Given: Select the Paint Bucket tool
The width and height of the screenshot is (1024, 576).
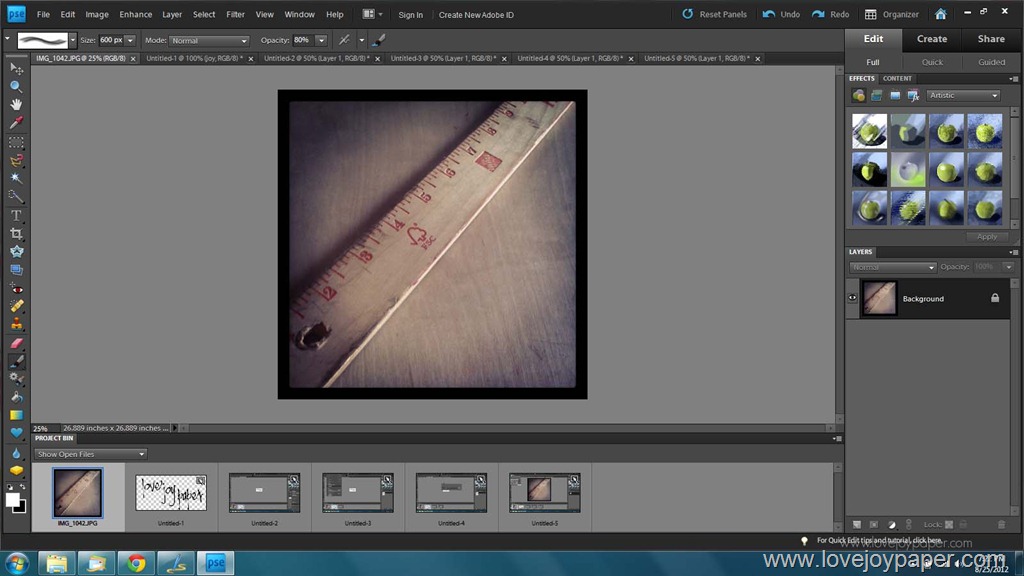Looking at the screenshot, I should pos(16,397).
